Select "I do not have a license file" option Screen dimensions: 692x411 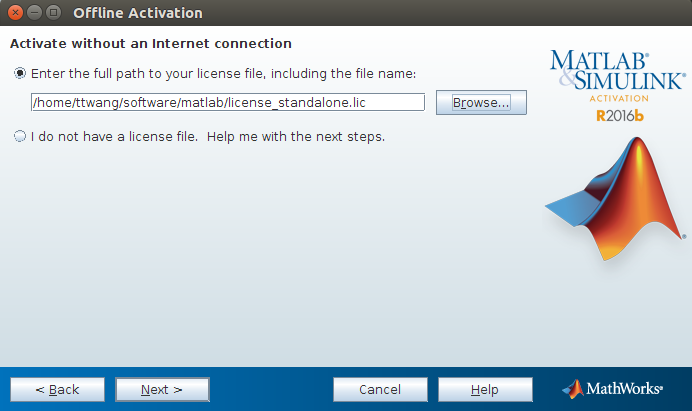[x=20, y=136]
